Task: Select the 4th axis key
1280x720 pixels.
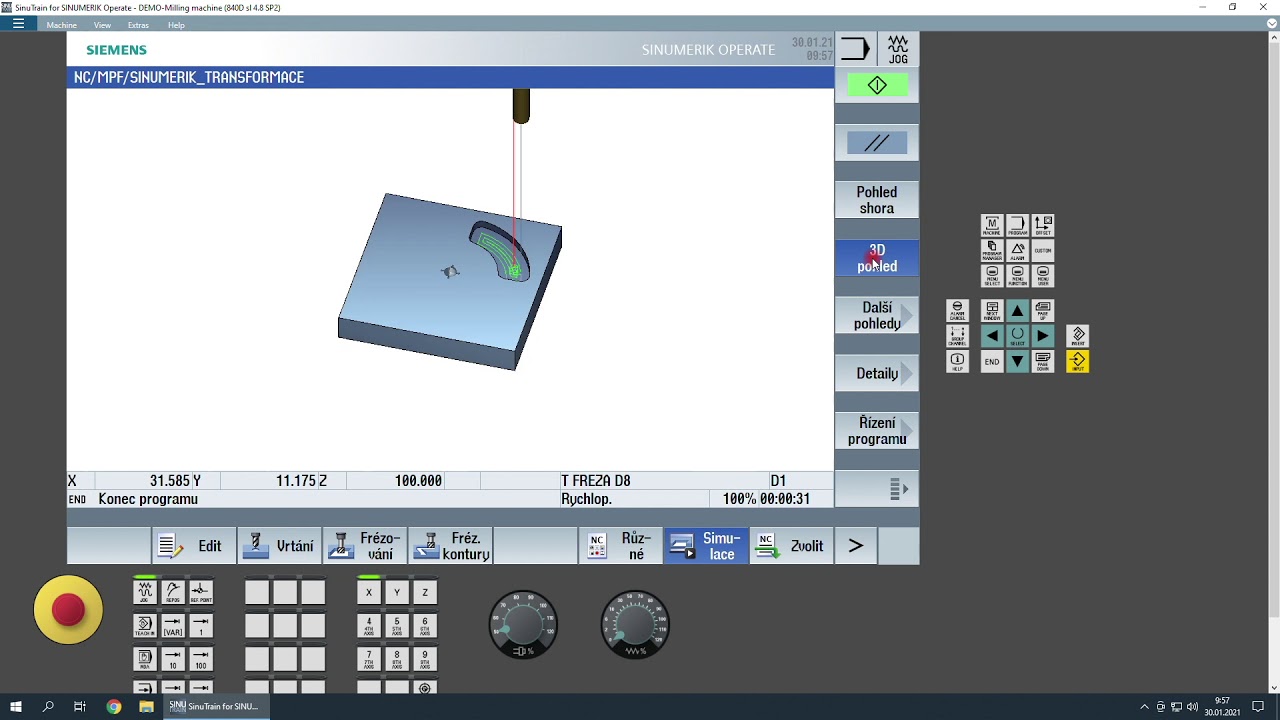Action: pyautogui.click(x=369, y=626)
